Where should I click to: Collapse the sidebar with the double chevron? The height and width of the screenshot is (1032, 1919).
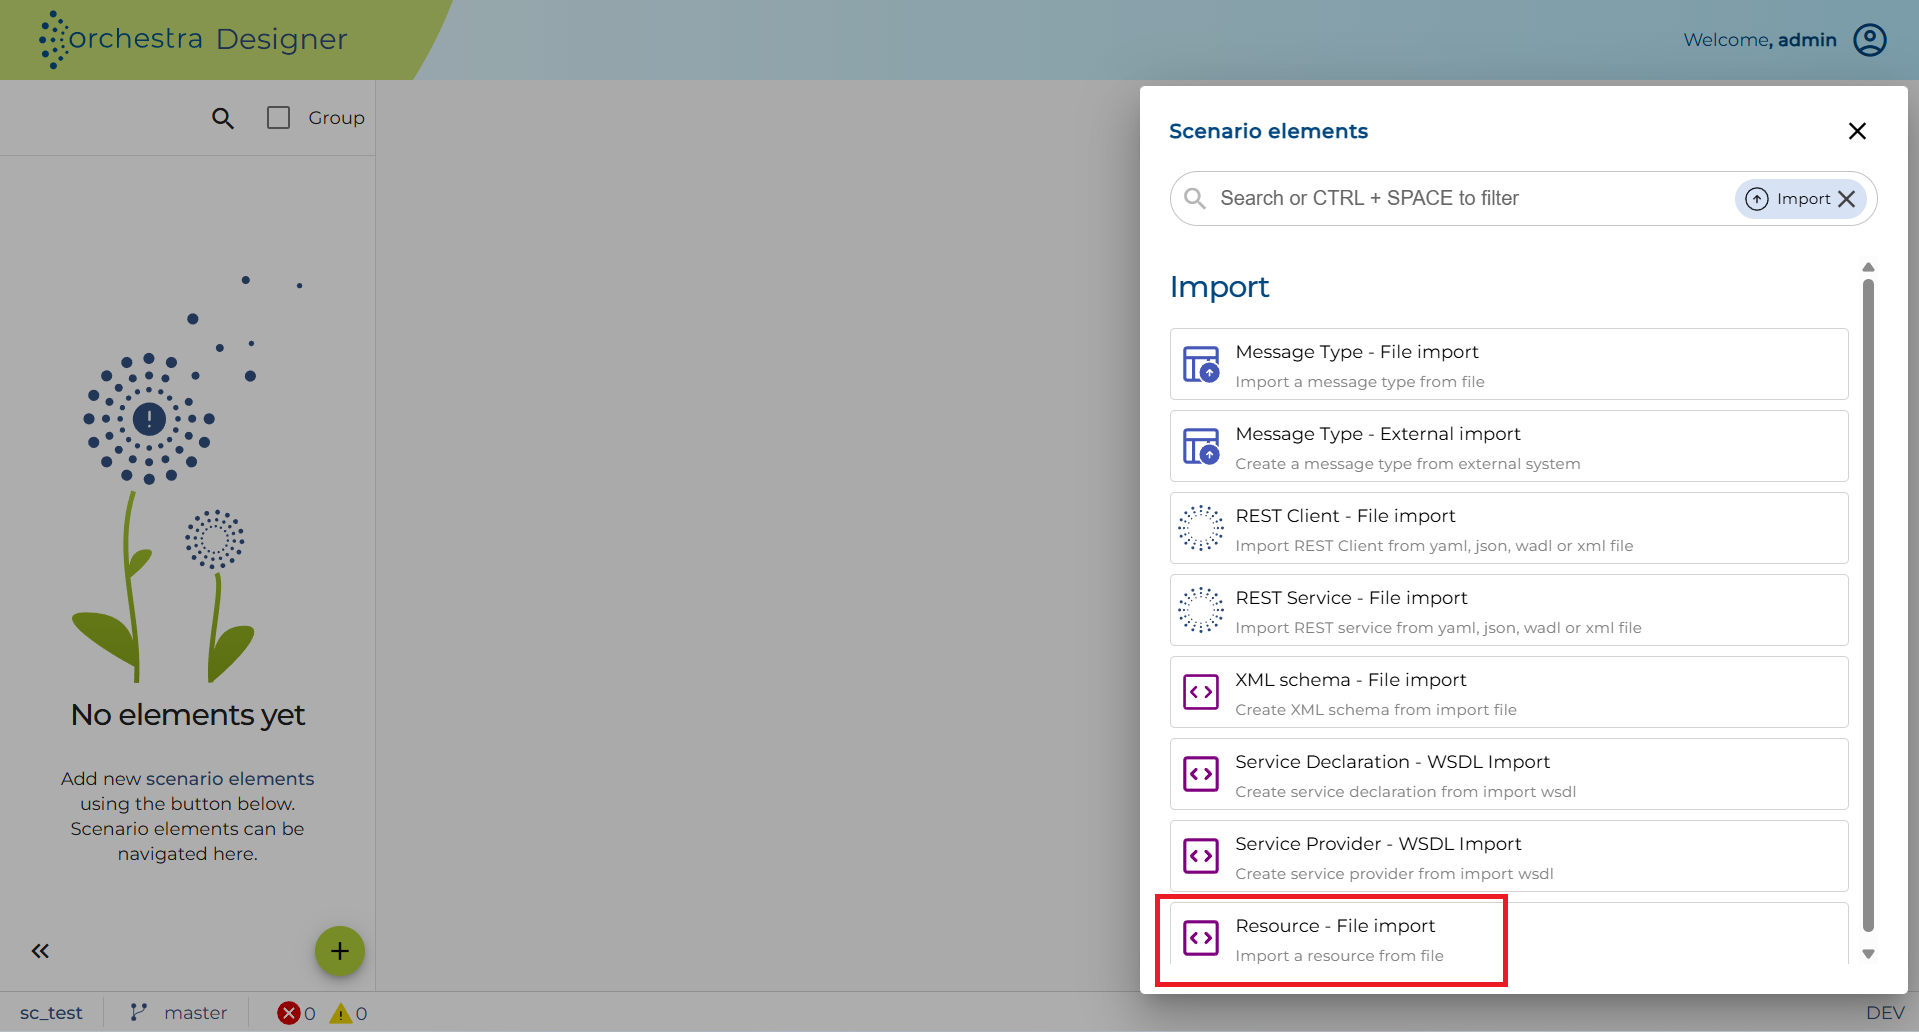coord(40,951)
